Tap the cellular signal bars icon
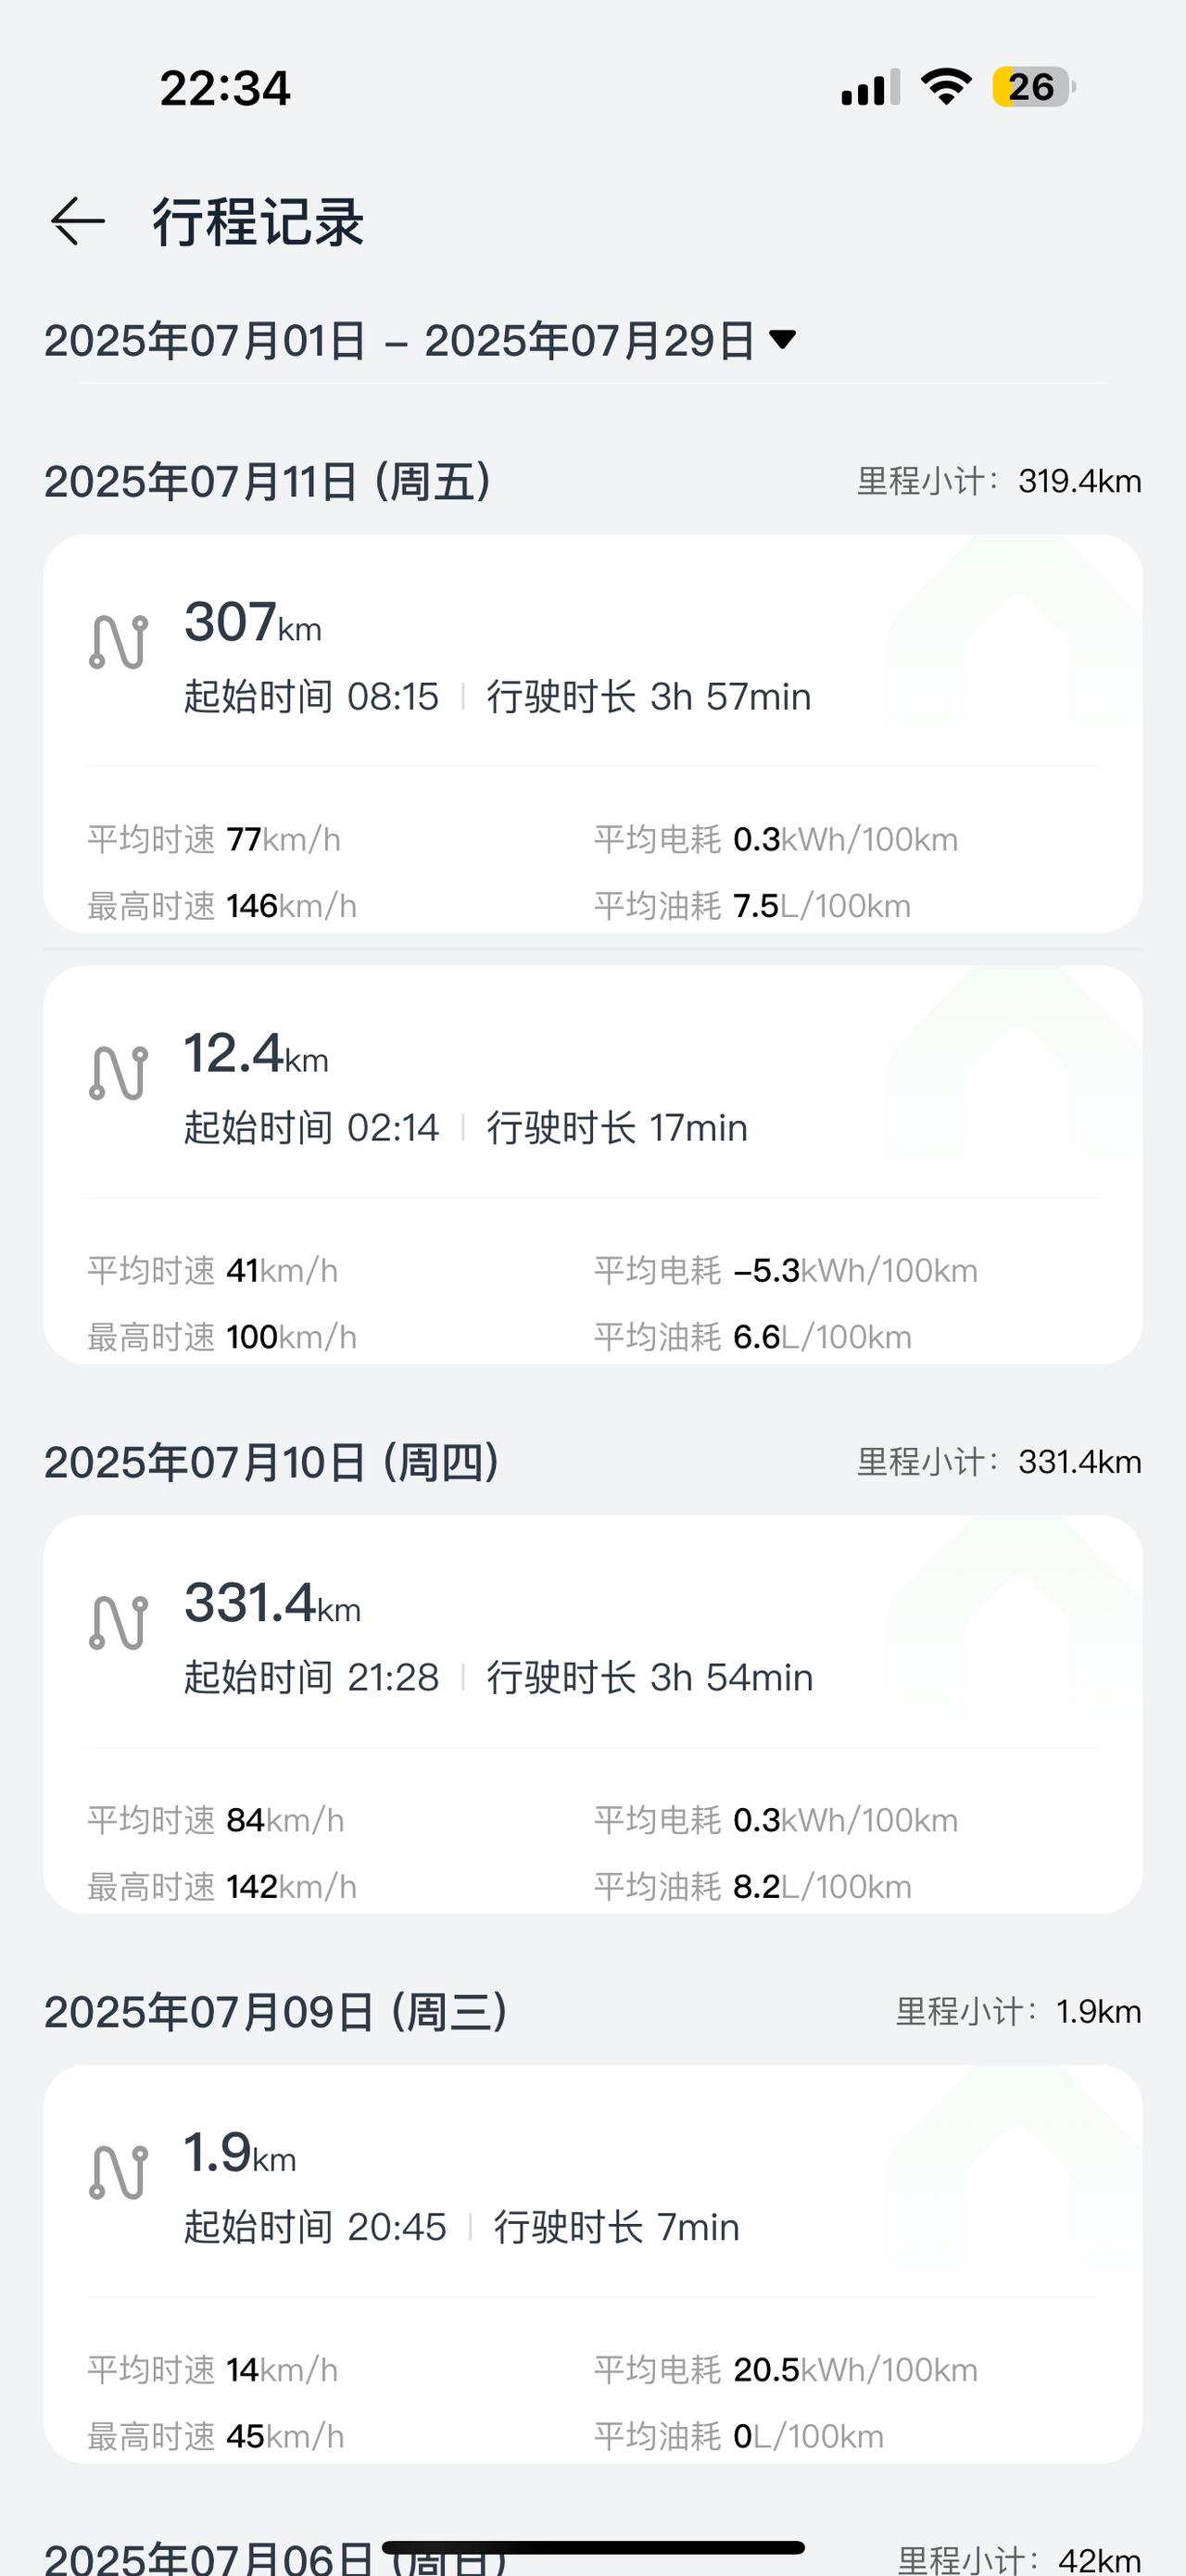The height and width of the screenshot is (2576, 1186). click(x=870, y=88)
